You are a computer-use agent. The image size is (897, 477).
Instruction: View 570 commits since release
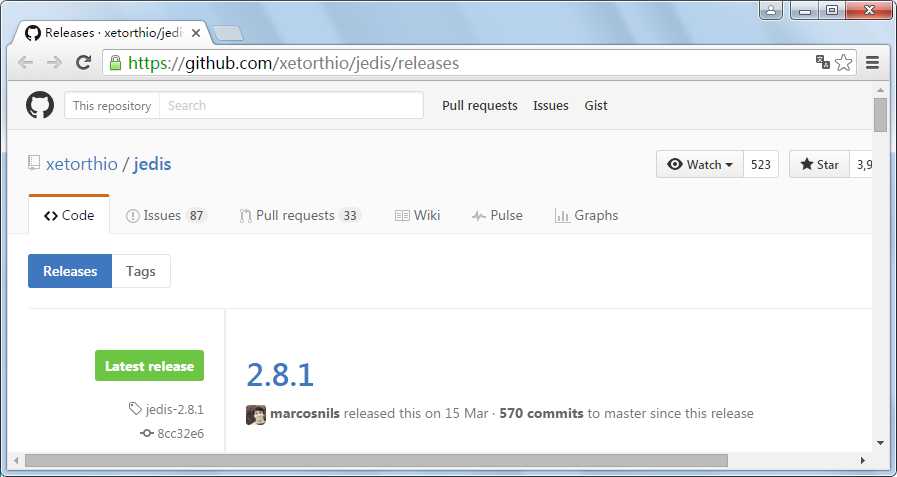click(541, 414)
